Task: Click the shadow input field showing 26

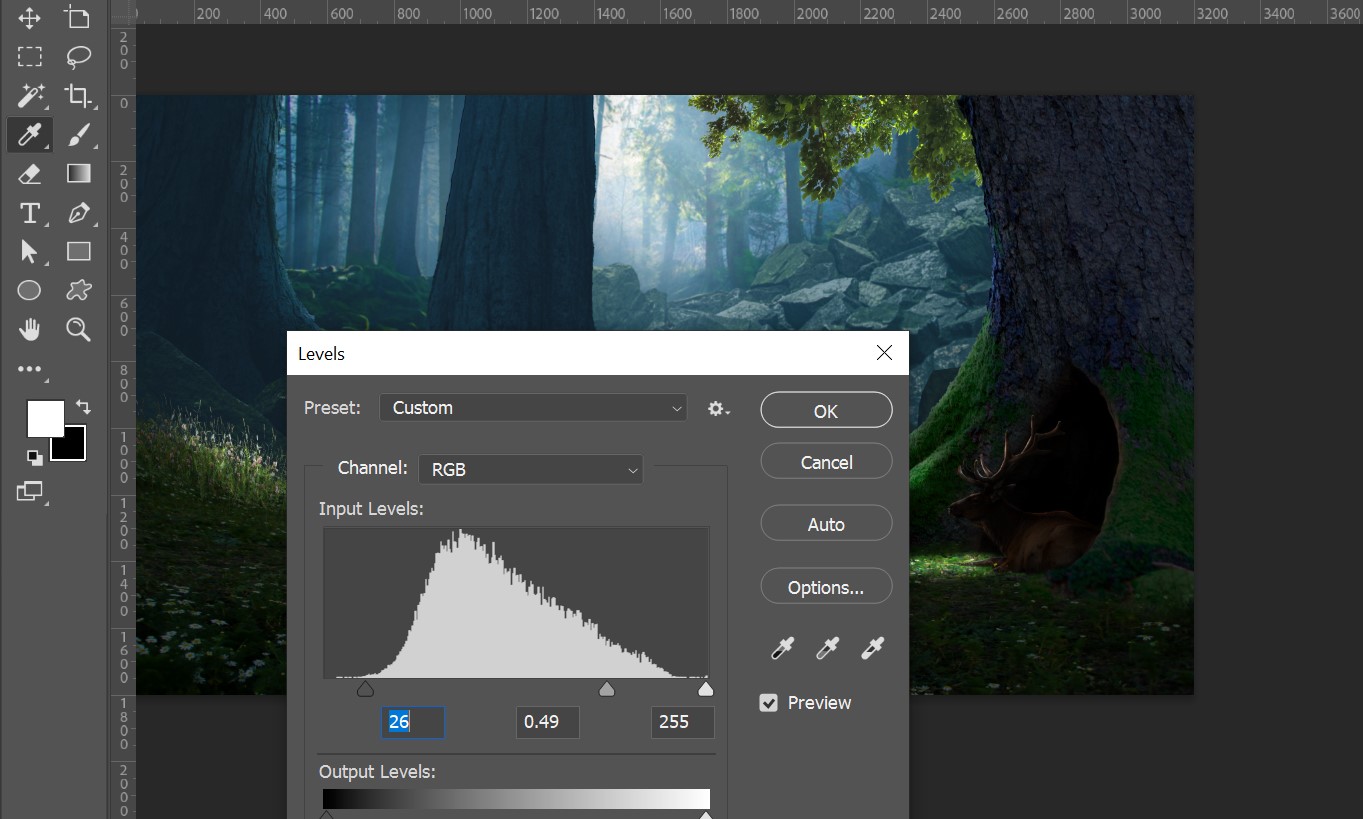Action: [x=413, y=722]
